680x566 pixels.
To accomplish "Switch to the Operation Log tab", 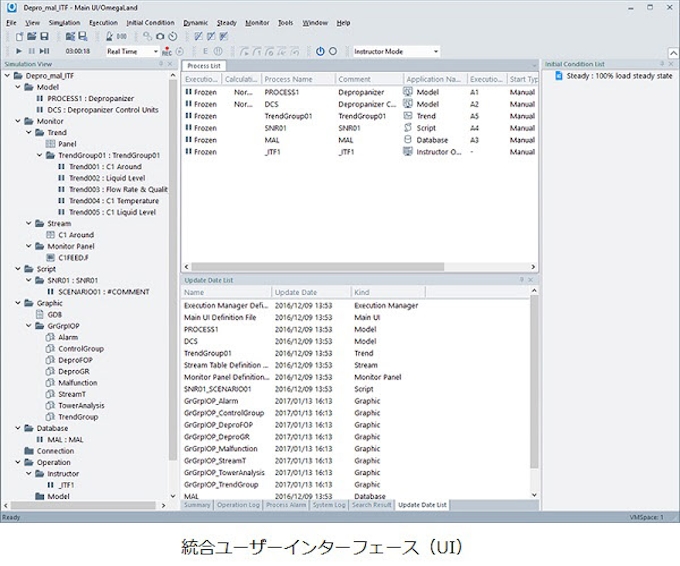I will click(x=238, y=505).
